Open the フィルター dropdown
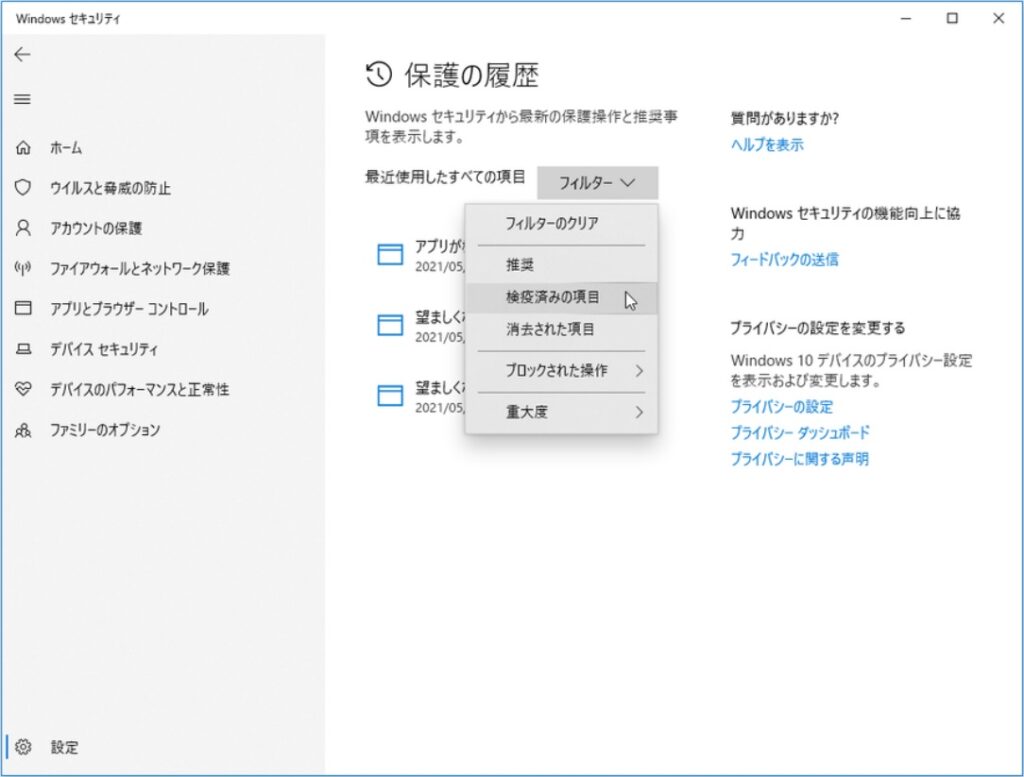Image resolution: width=1024 pixels, height=777 pixels. (x=597, y=183)
